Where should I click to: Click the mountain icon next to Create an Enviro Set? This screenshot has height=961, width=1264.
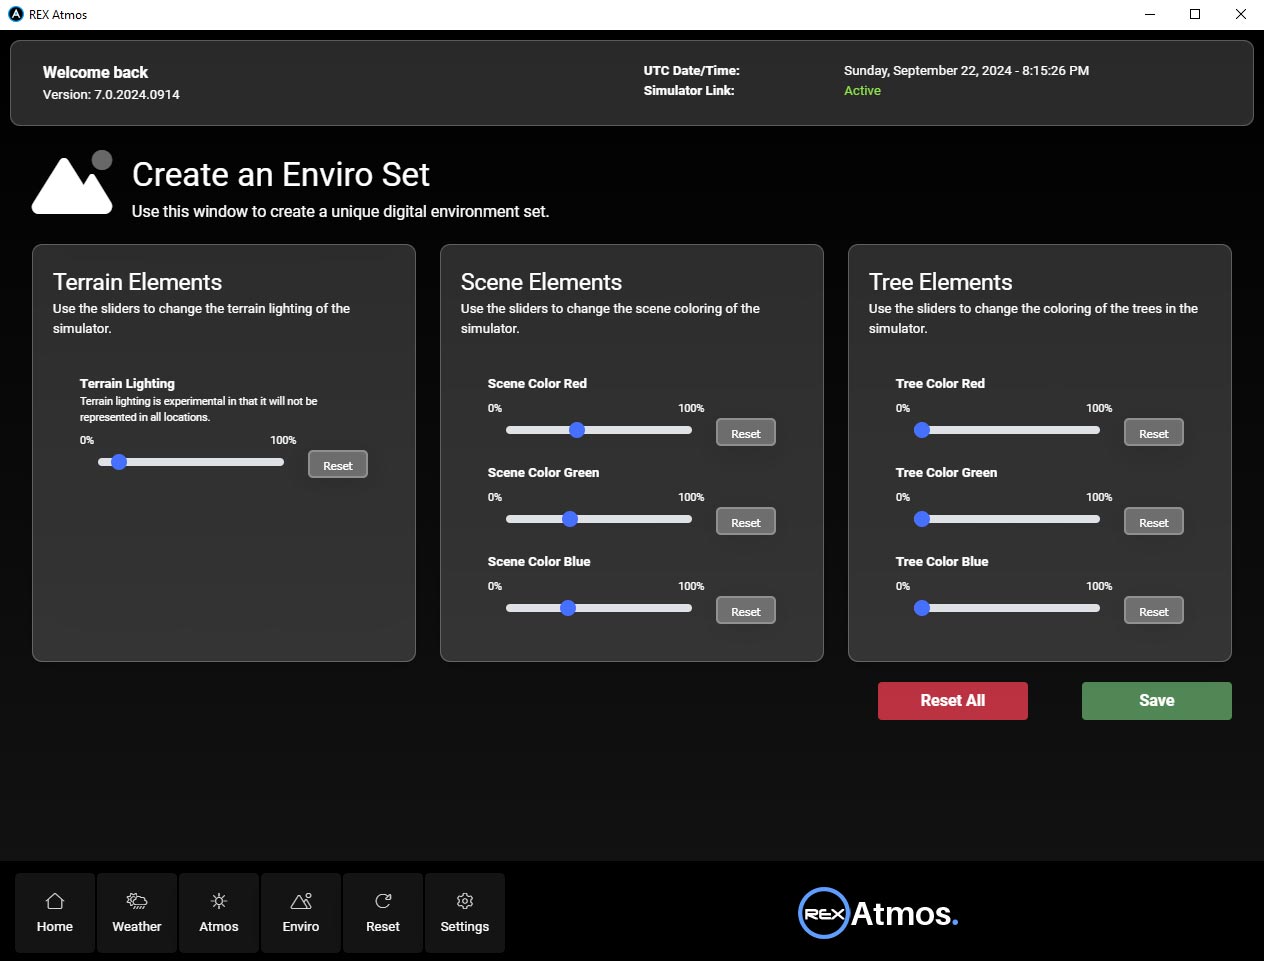(x=71, y=183)
